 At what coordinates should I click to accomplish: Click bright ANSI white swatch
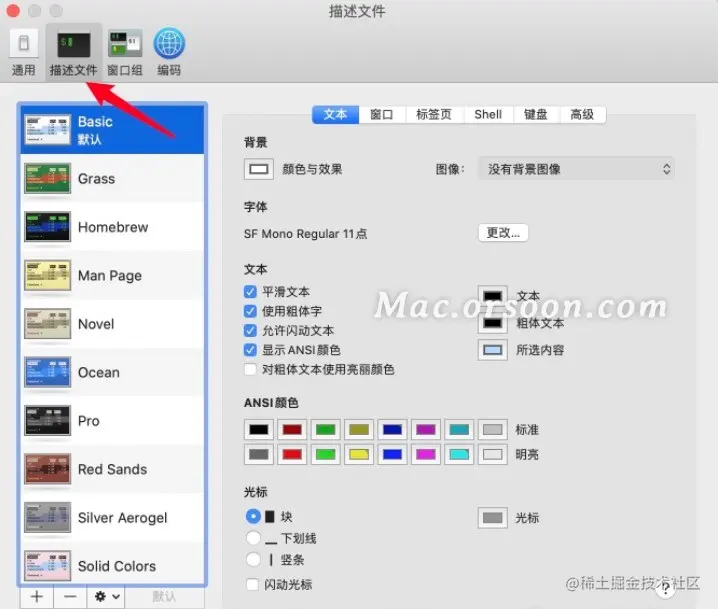click(x=493, y=455)
